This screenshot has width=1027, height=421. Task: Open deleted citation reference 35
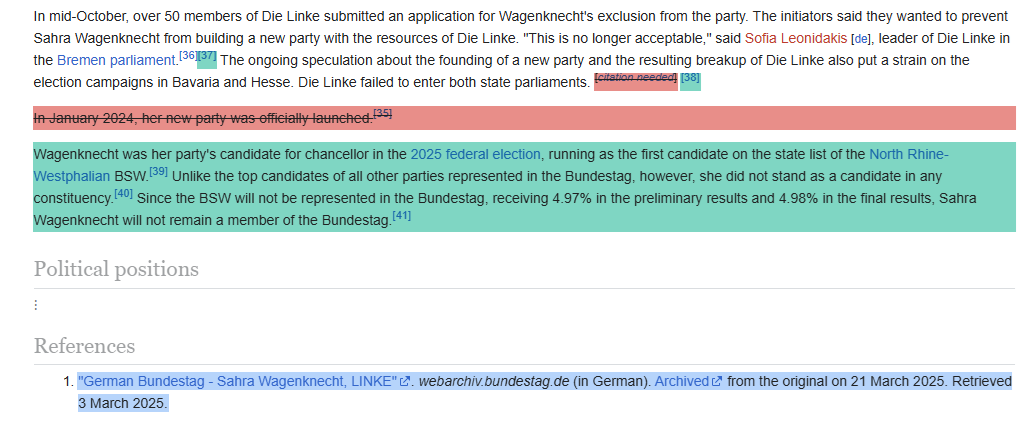coord(383,114)
